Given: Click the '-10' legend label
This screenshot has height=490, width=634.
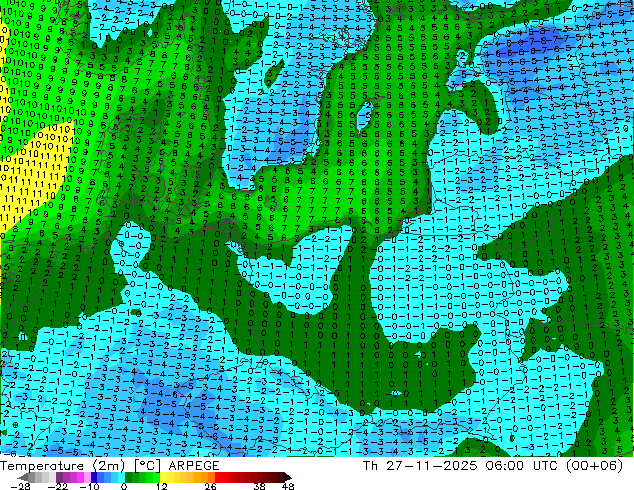Looking at the screenshot, I should (x=89, y=486).
